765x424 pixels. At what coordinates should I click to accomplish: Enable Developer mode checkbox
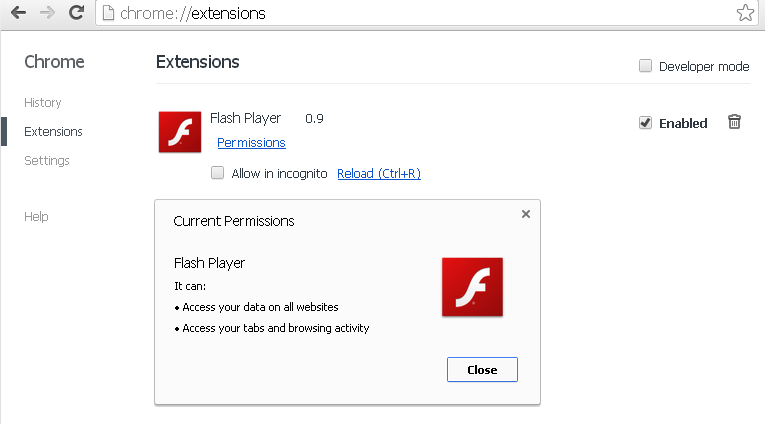pos(645,65)
